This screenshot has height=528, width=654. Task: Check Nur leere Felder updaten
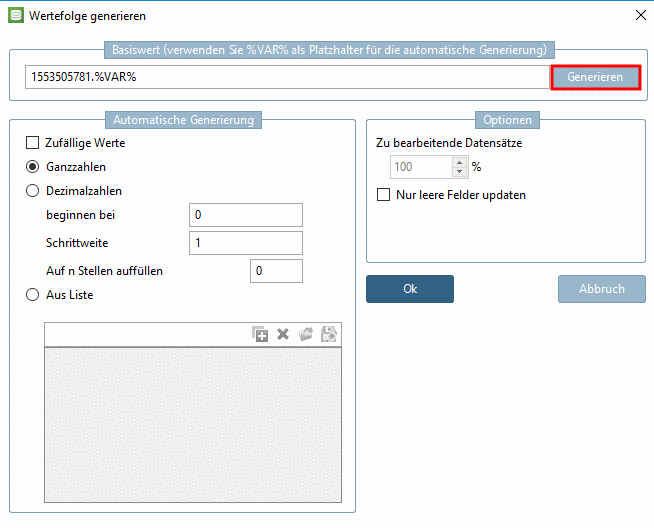383,195
